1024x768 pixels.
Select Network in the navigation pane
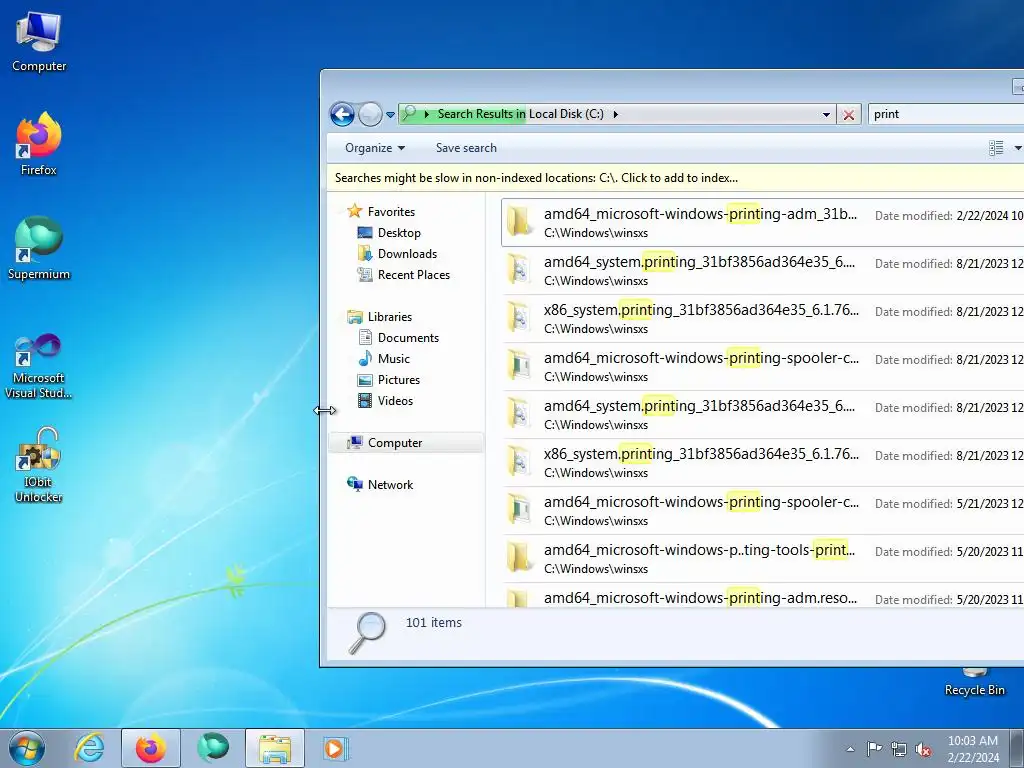(x=391, y=485)
